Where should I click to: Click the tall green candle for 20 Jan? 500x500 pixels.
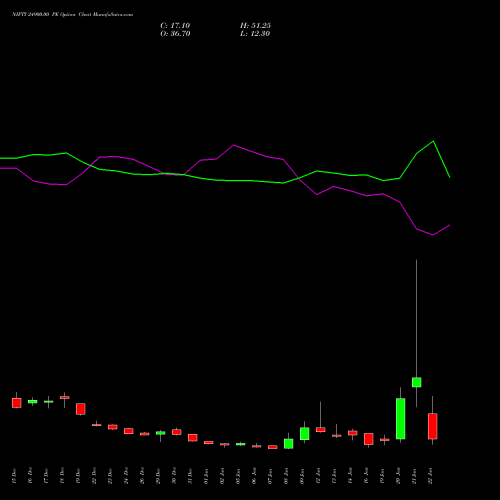pyautogui.click(x=401, y=418)
